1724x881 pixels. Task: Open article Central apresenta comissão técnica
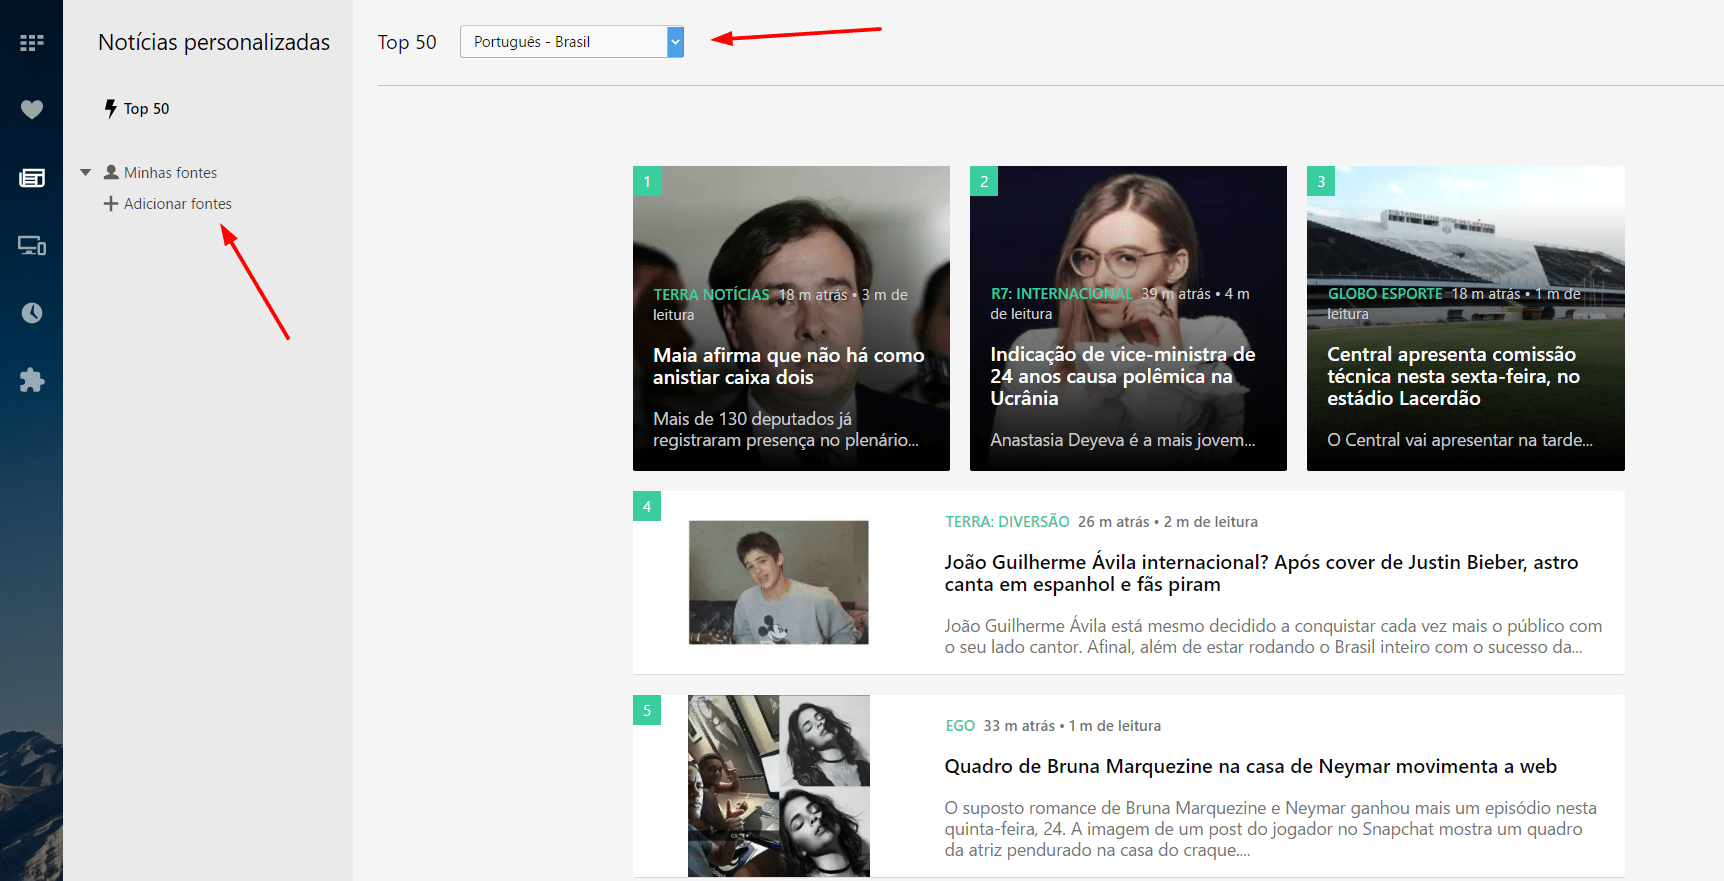(x=1453, y=376)
